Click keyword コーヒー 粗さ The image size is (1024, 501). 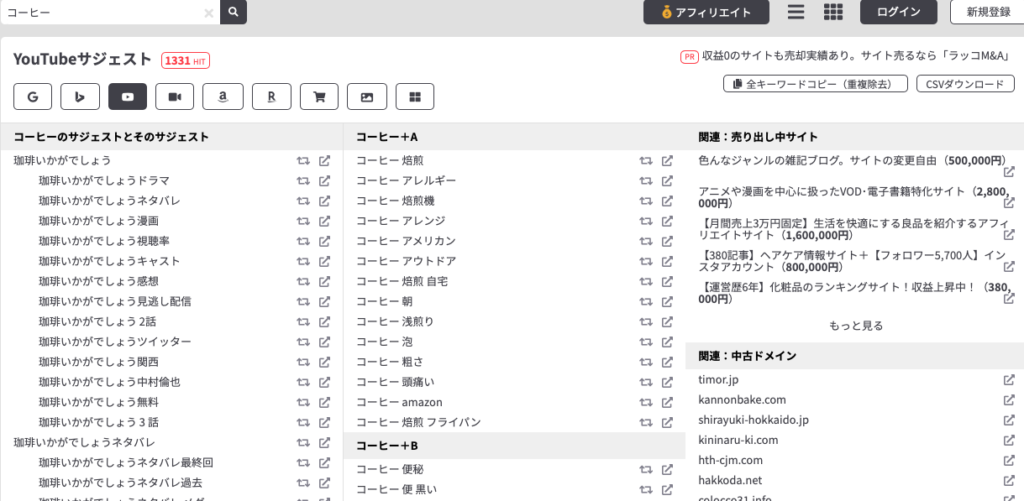(x=390, y=362)
